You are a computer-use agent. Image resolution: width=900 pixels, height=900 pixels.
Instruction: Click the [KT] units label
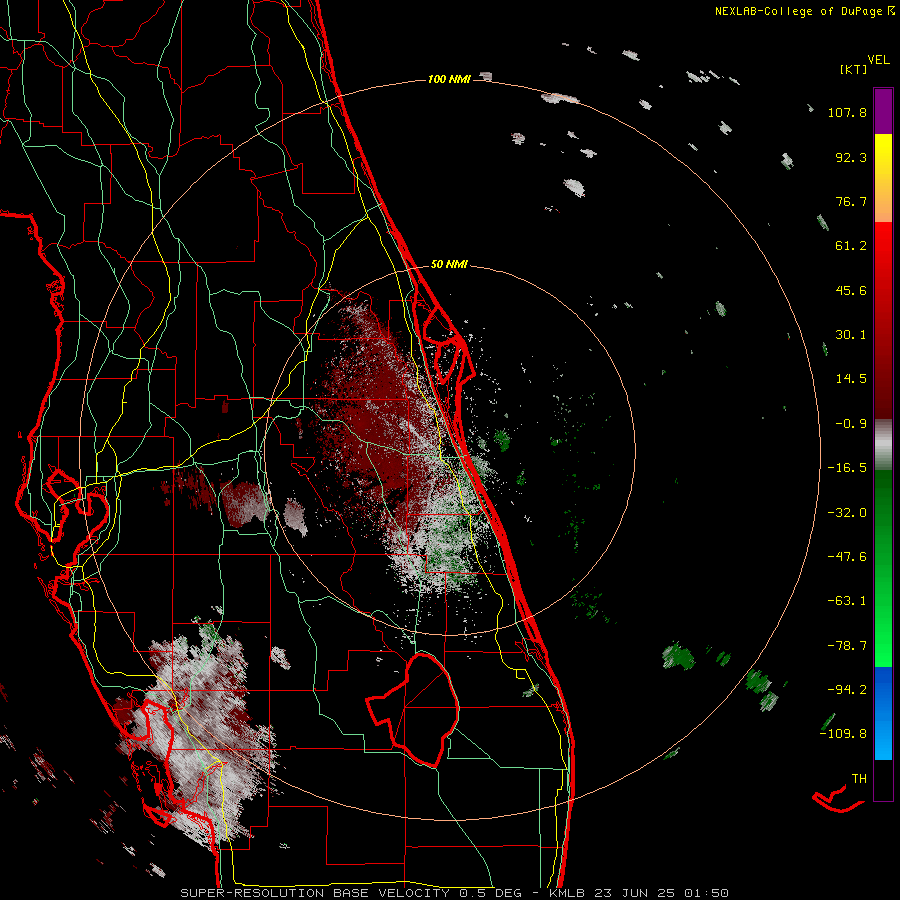click(853, 69)
